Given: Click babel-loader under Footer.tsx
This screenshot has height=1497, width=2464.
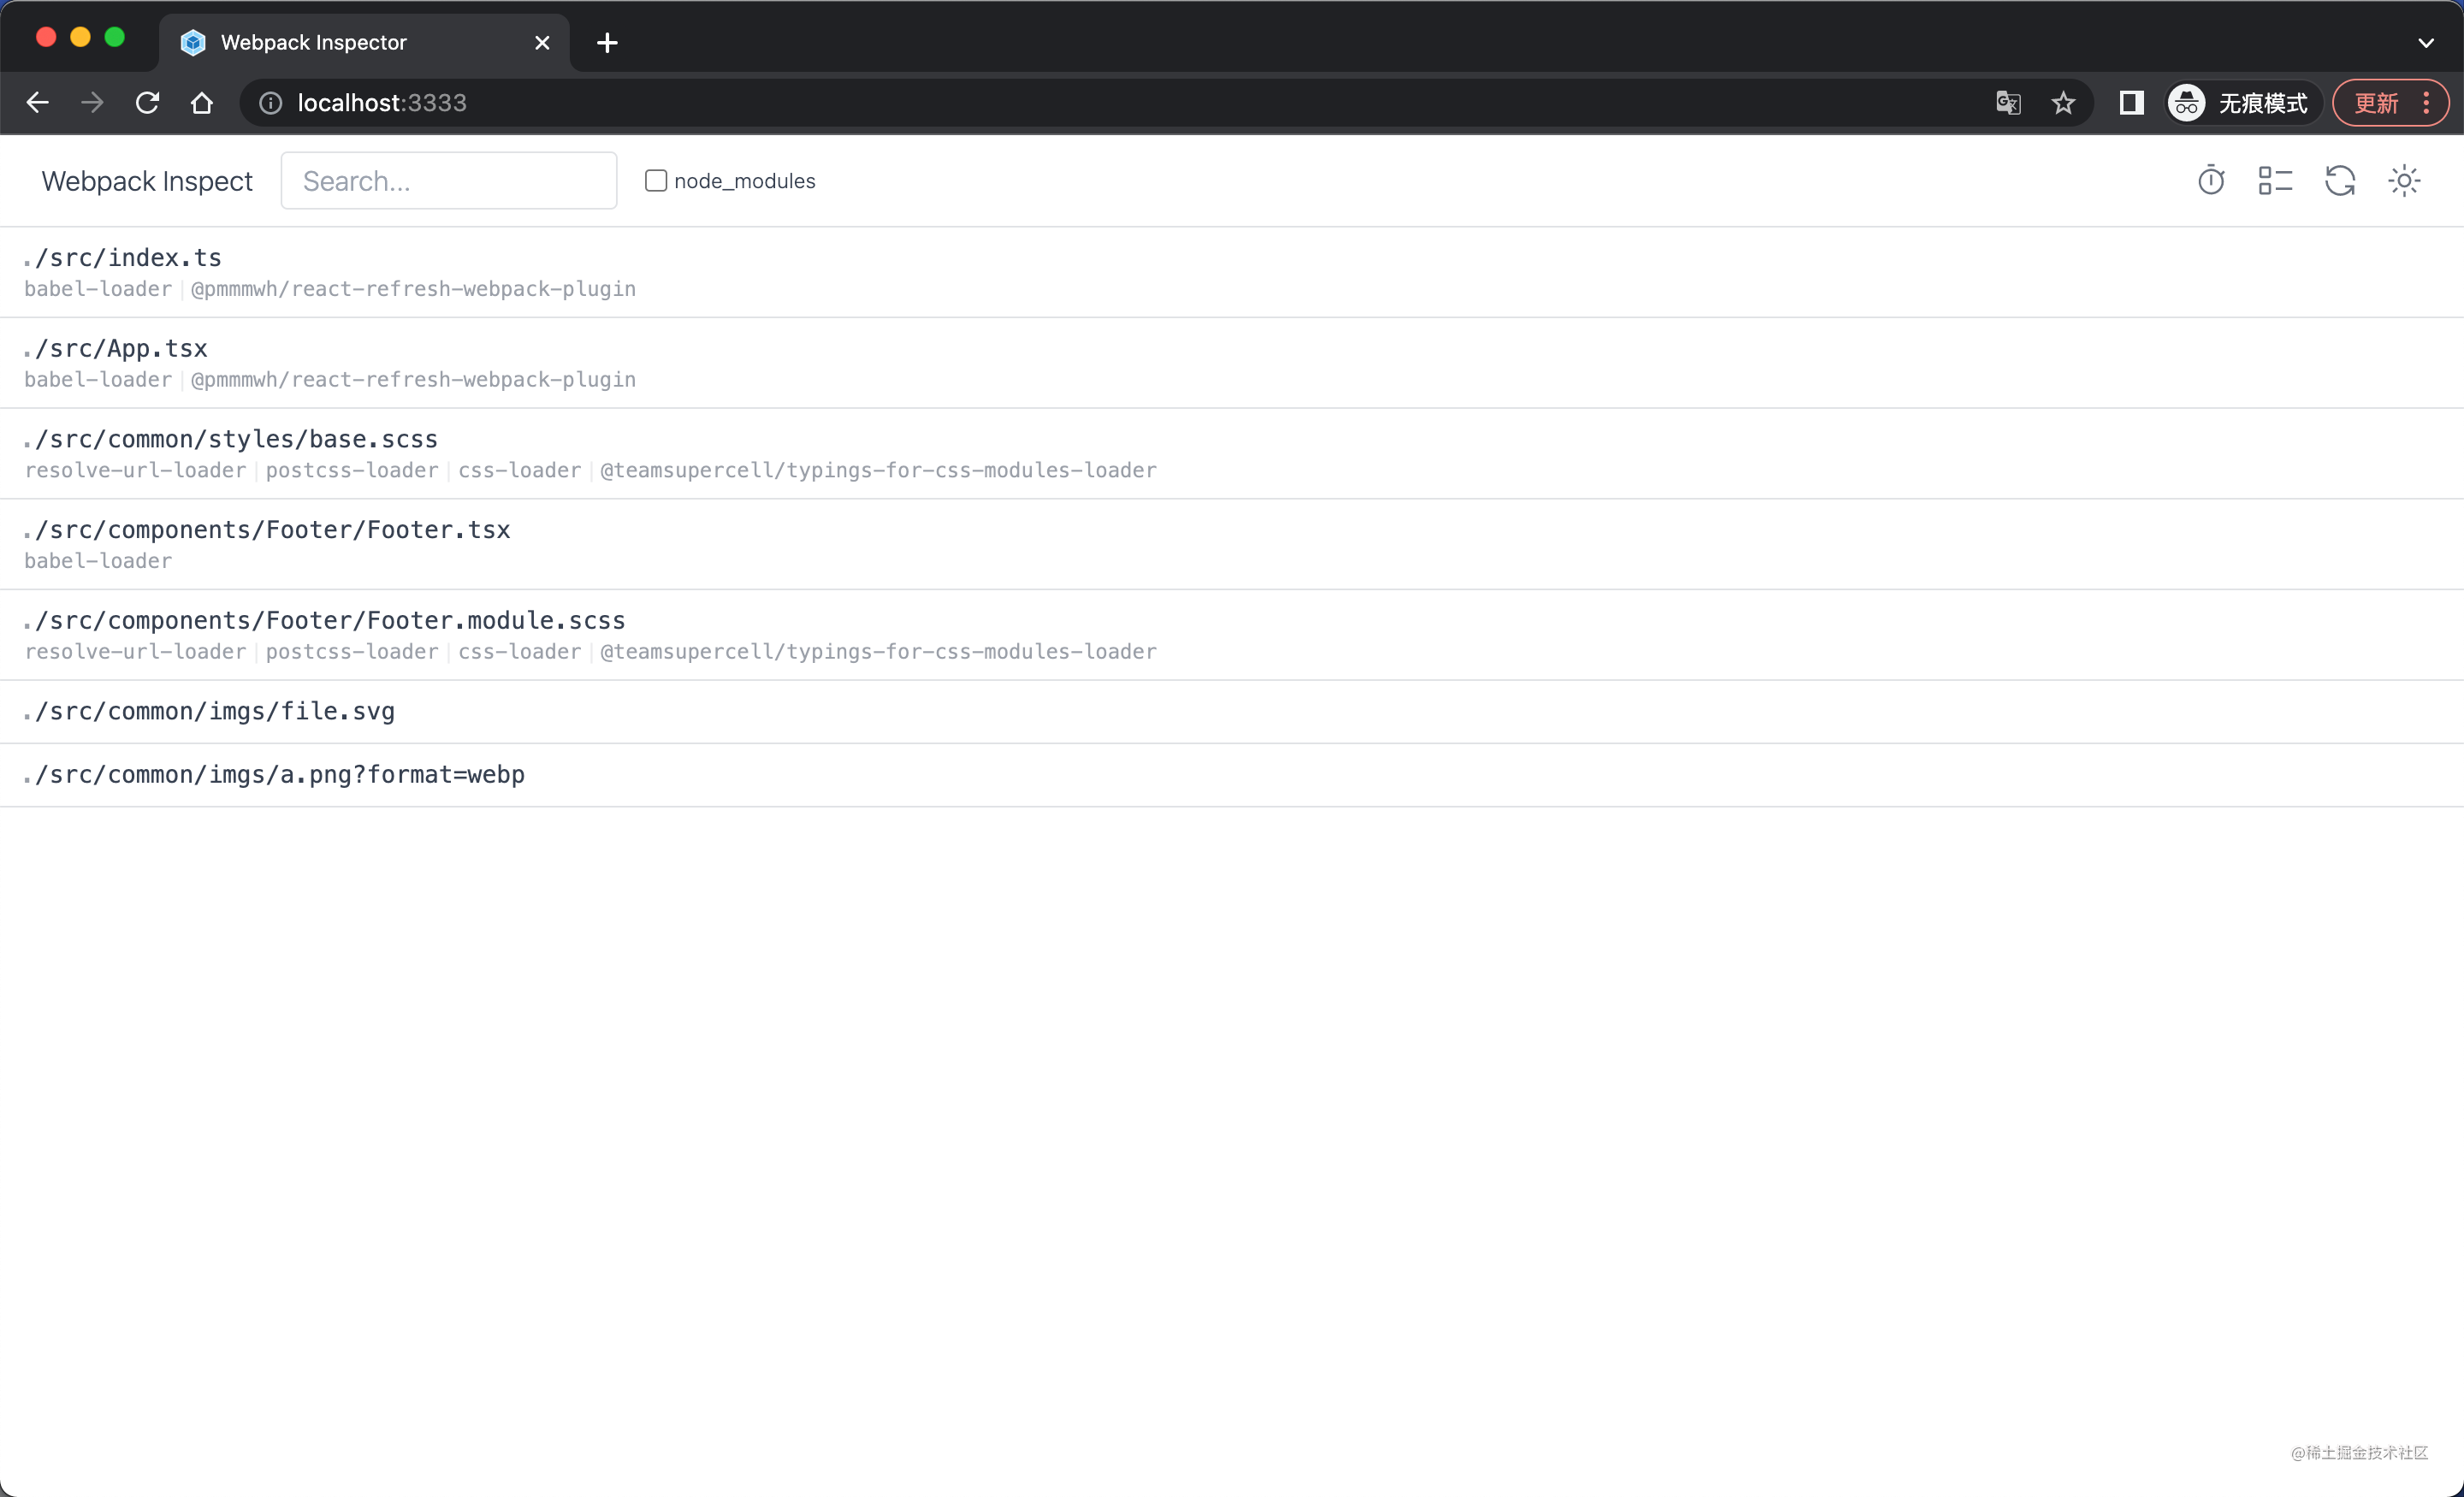Looking at the screenshot, I should click(98, 561).
